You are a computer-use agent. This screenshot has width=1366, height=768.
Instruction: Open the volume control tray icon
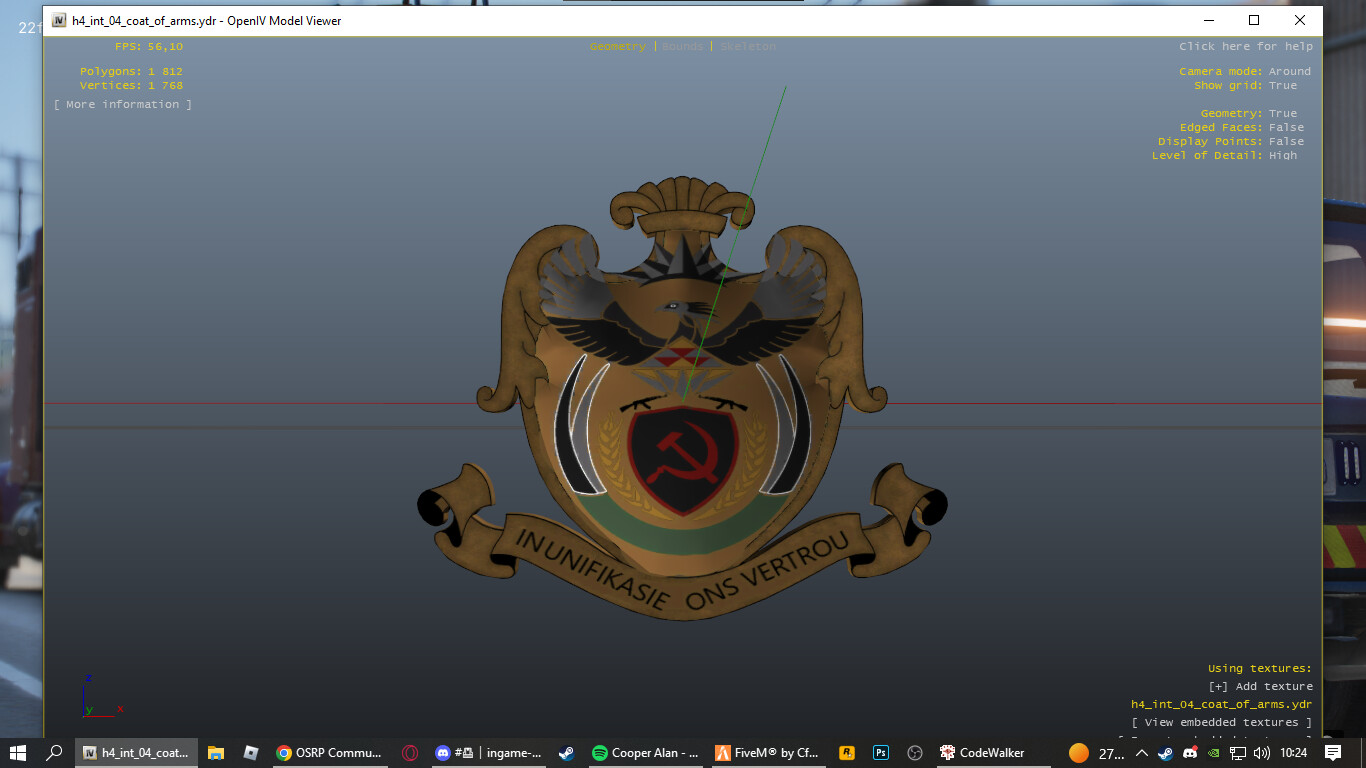tap(1262, 752)
